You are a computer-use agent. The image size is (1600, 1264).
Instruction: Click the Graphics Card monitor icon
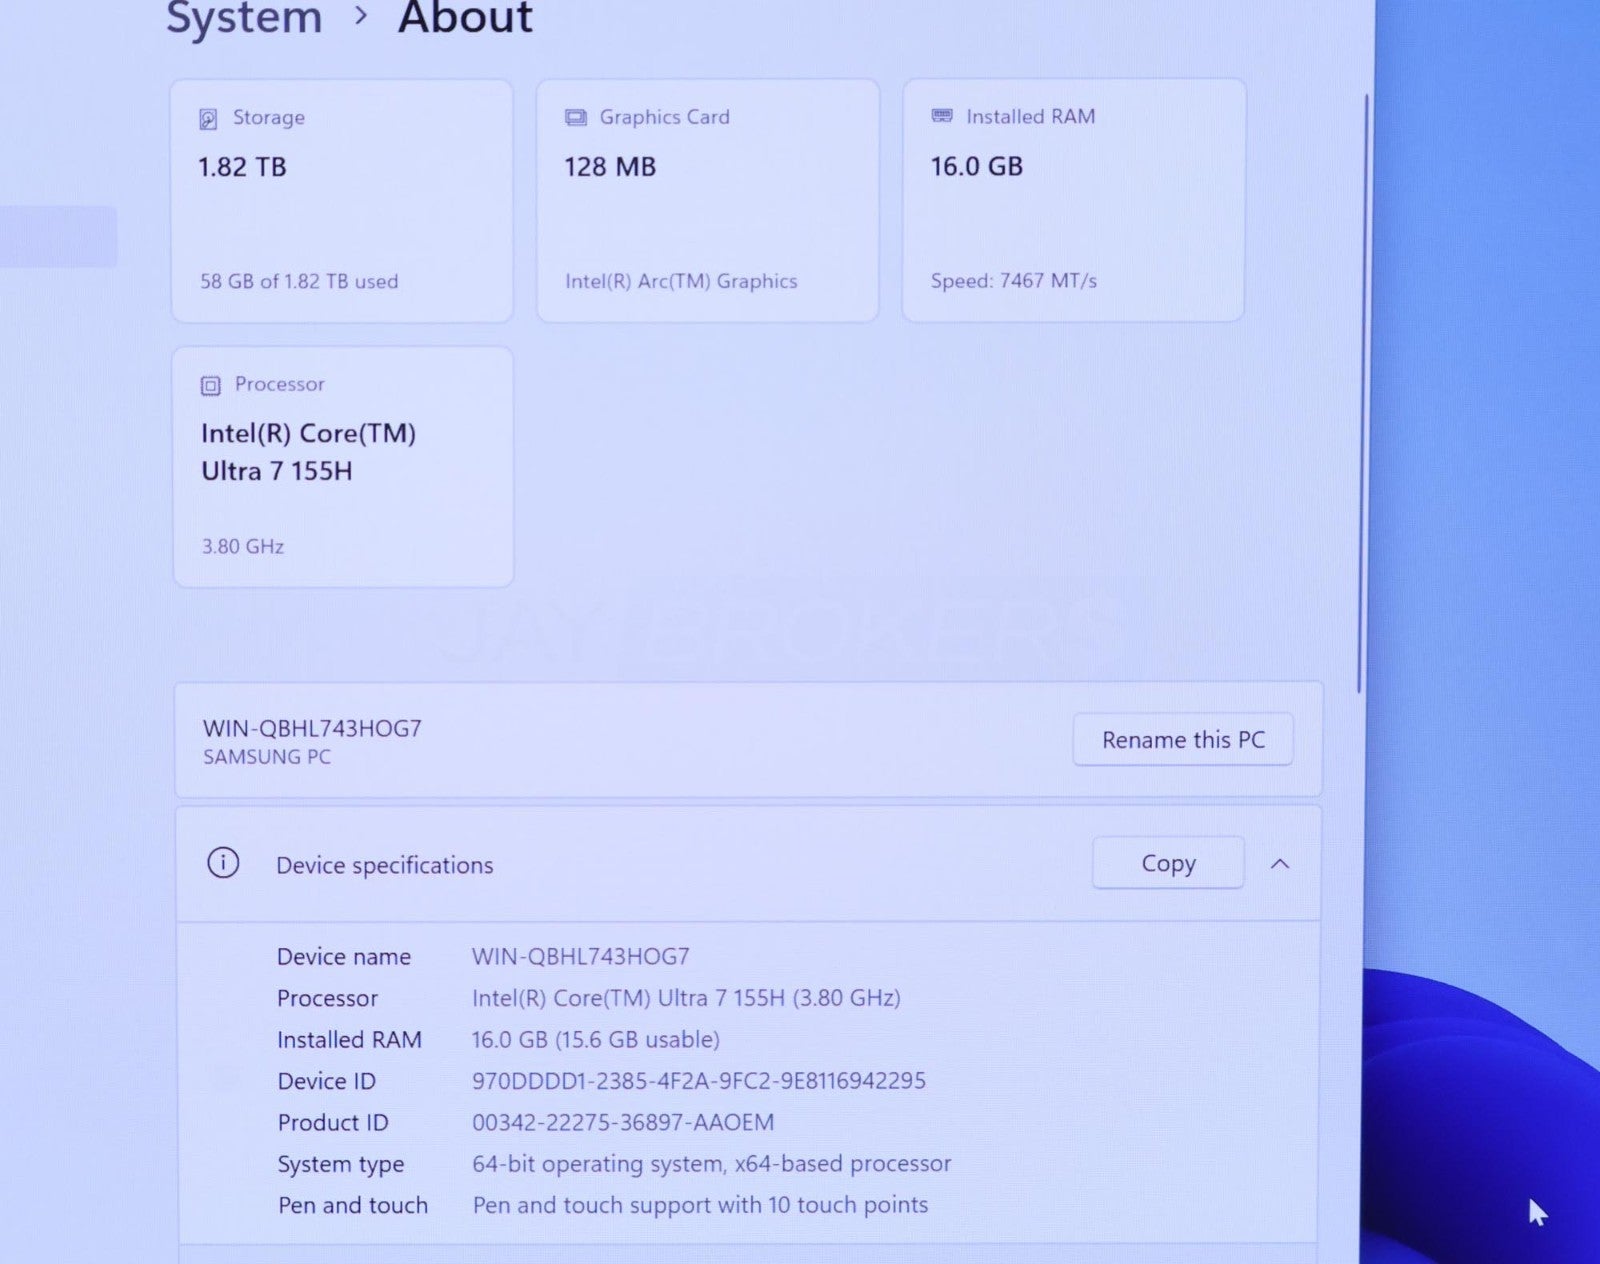(575, 118)
